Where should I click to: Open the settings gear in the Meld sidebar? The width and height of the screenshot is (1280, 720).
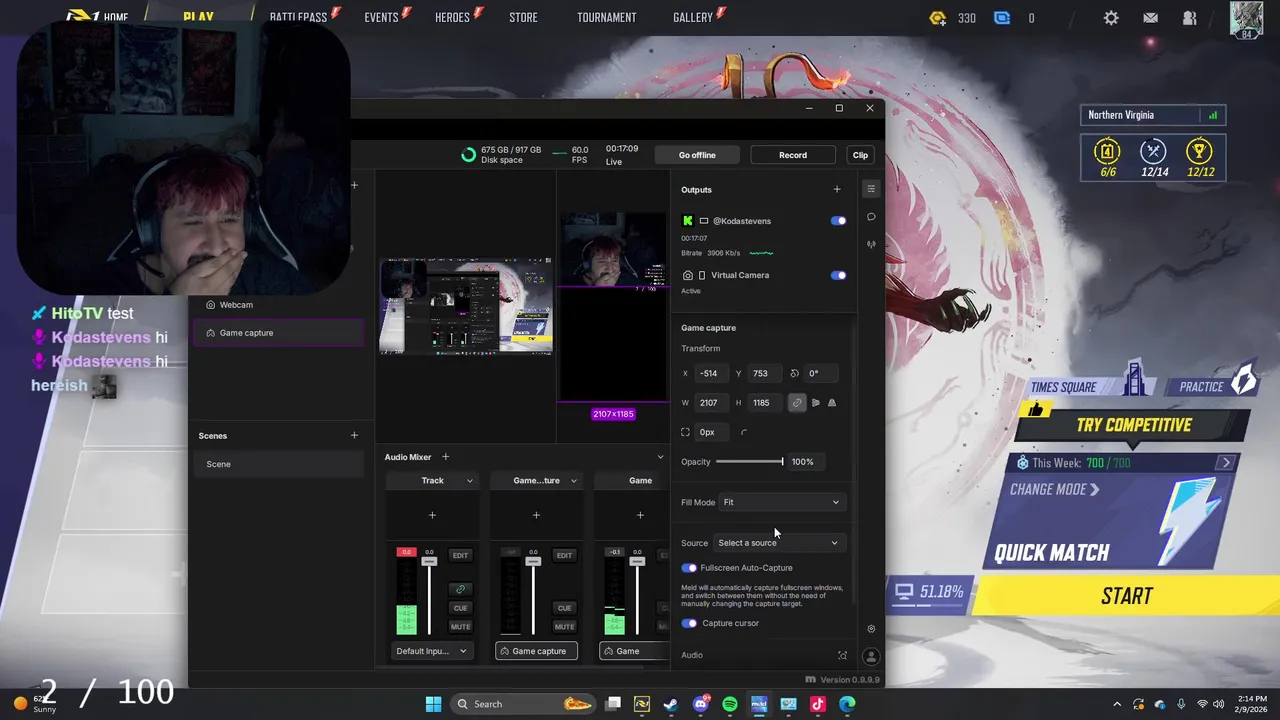[871, 629]
